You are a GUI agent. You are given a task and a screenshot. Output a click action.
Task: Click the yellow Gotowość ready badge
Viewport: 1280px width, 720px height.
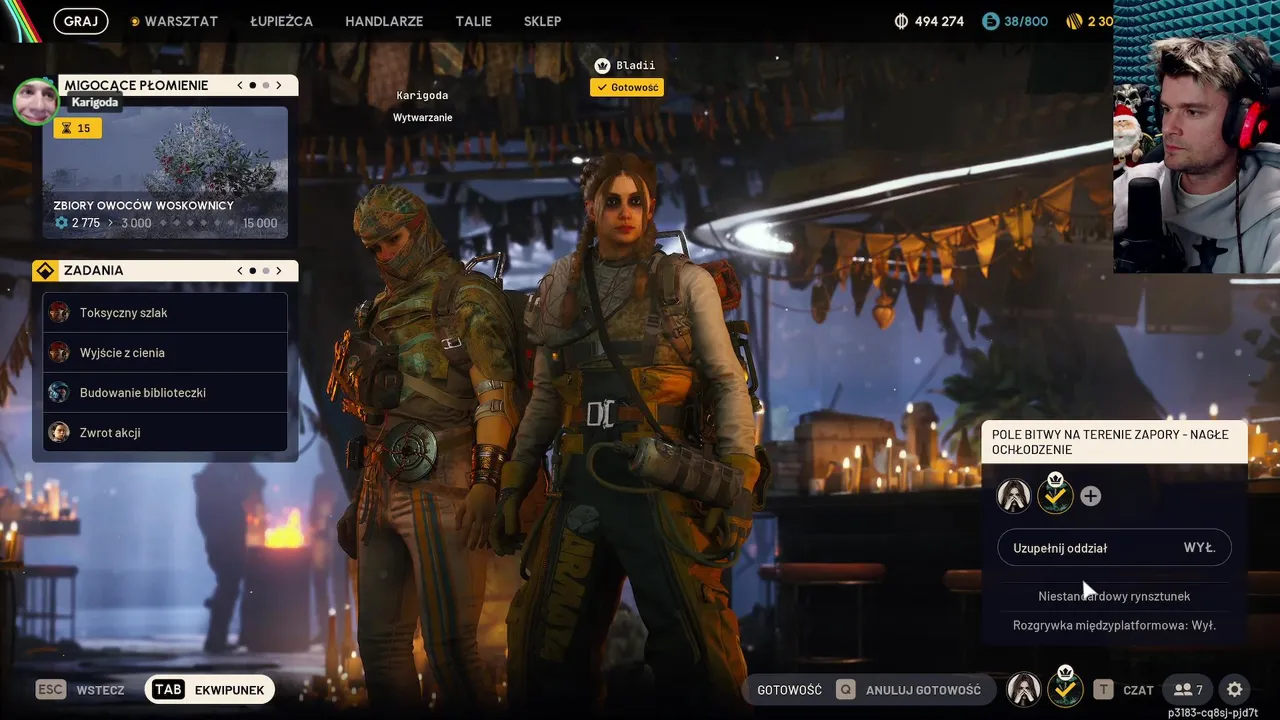(x=627, y=88)
